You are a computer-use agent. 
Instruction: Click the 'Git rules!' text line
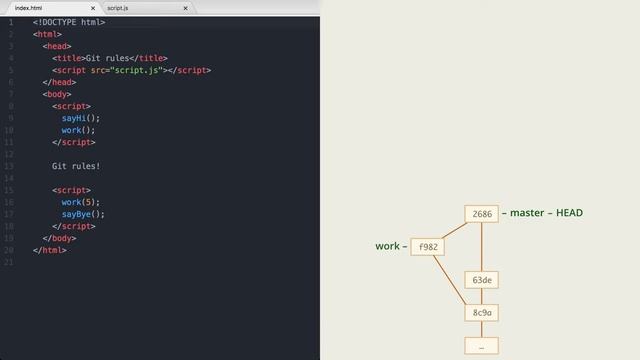[x=76, y=166]
